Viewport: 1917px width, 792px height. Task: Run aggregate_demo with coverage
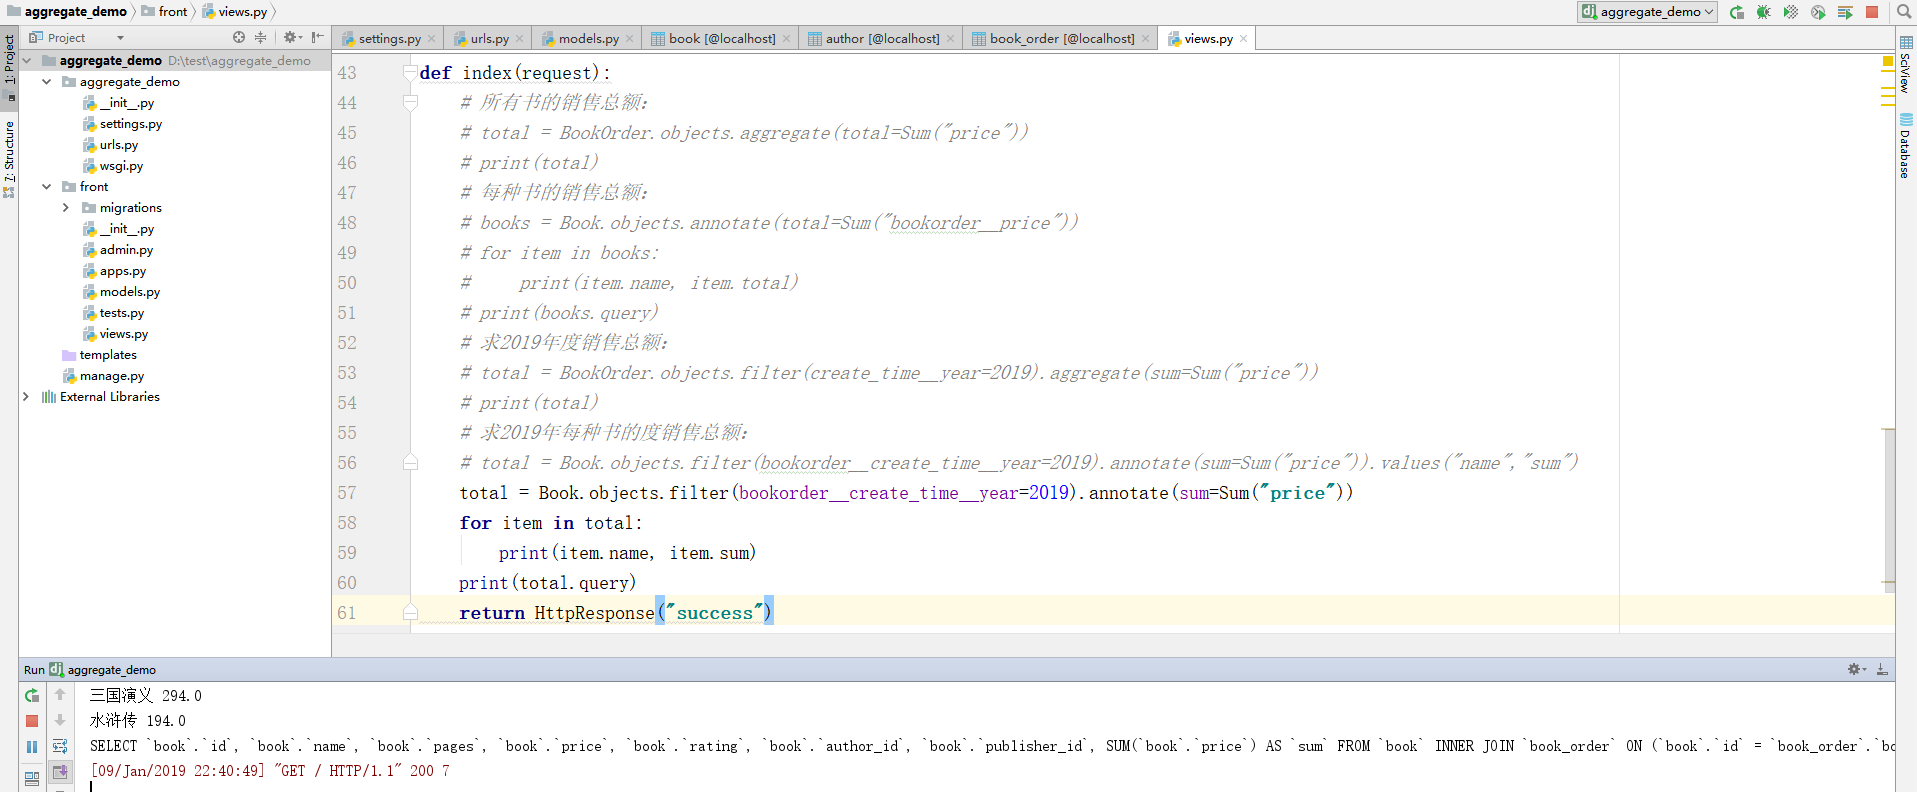point(1791,12)
